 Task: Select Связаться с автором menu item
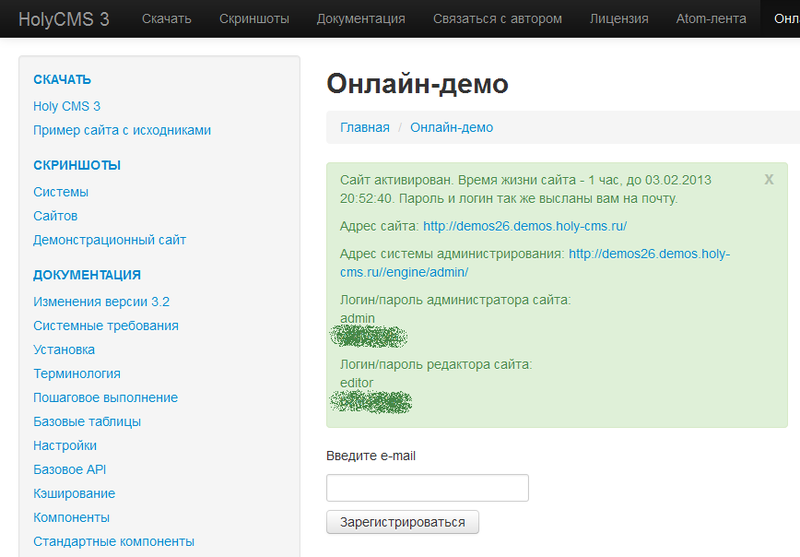click(x=497, y=19)
